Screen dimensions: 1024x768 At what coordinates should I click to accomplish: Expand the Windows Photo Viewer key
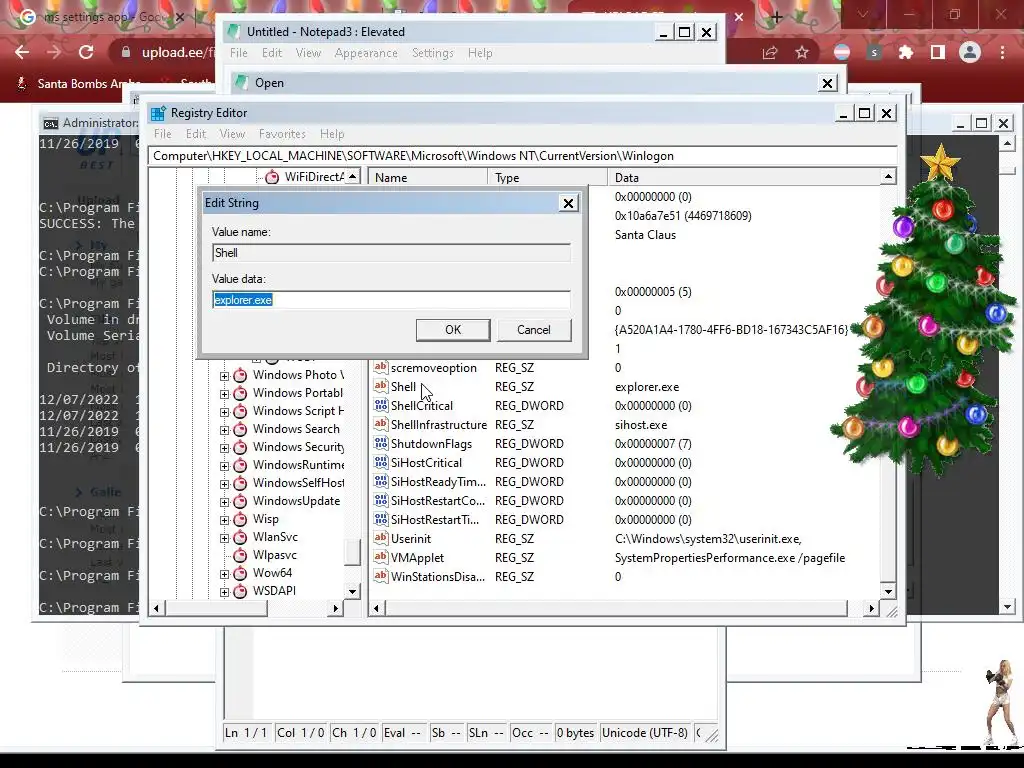click(225, 376)
